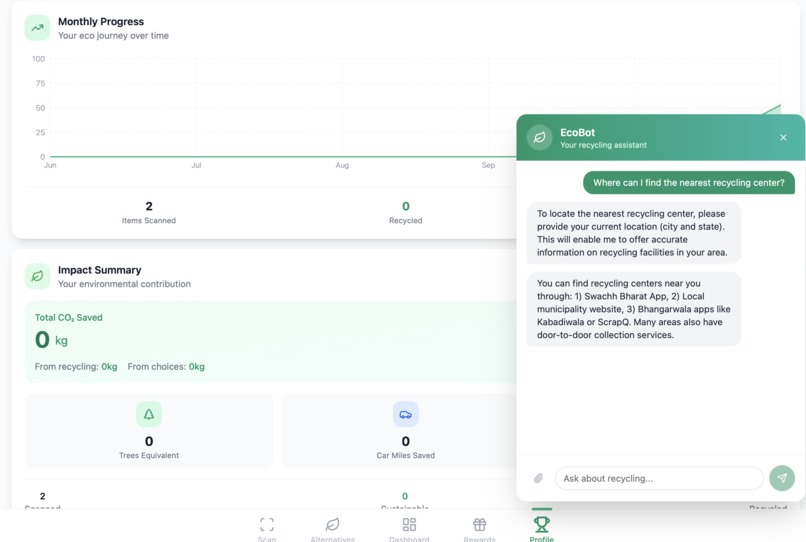Click the Car Miles Saved card

406,431
